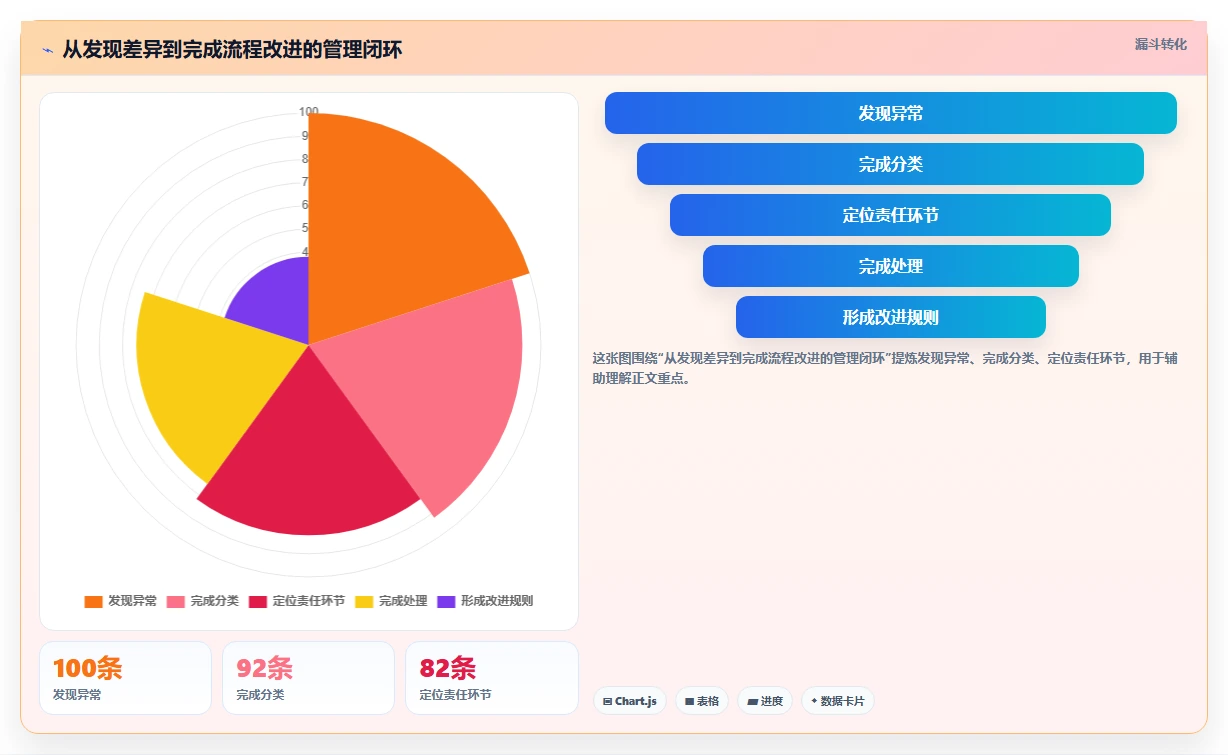Click the 数据卡片 tag chip
Viewport: 1228px width, 755px height.
[838, 701]
